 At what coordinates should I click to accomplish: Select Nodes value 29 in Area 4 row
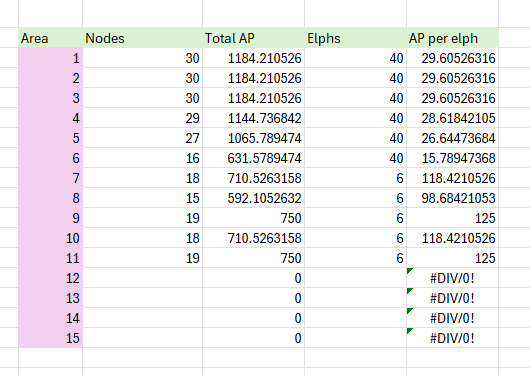(143, 118)
